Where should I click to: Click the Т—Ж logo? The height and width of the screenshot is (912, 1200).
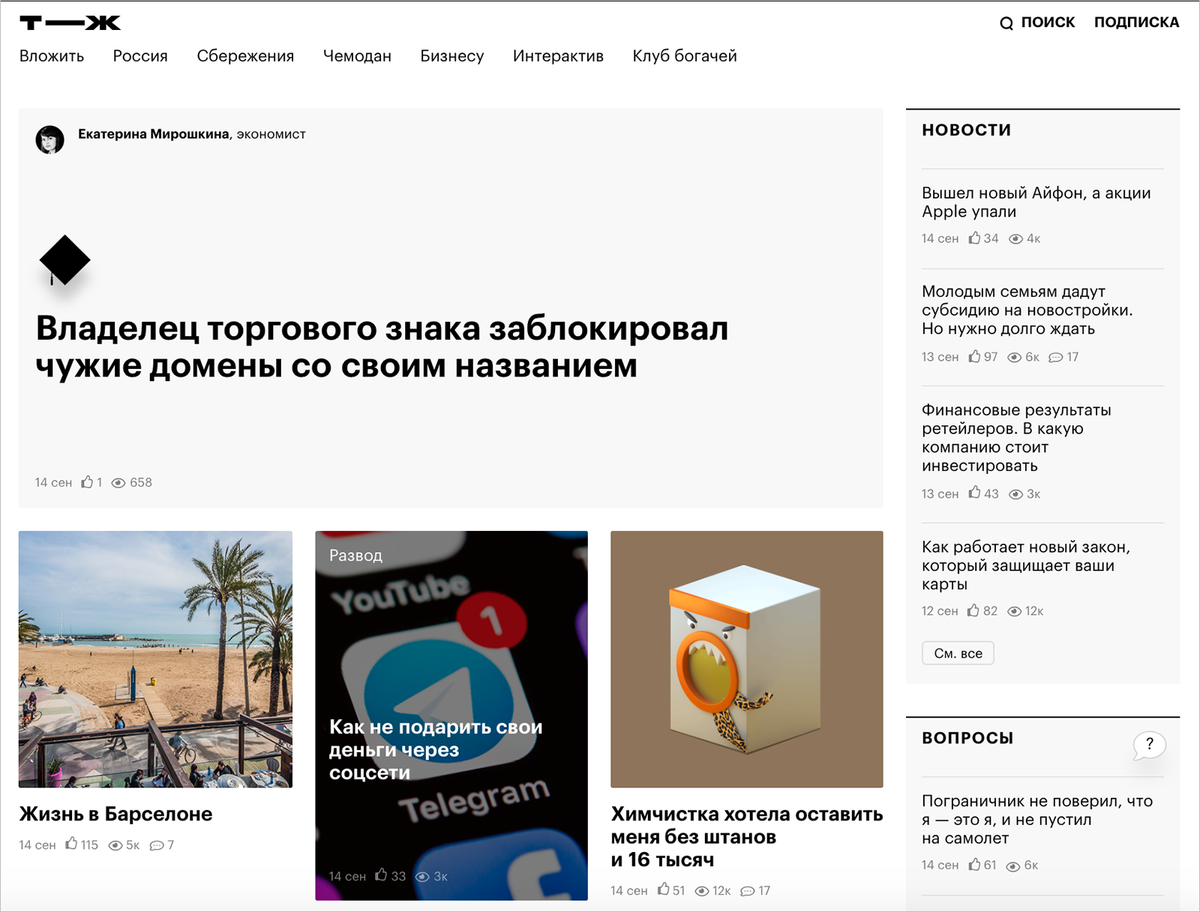[69, 22]
